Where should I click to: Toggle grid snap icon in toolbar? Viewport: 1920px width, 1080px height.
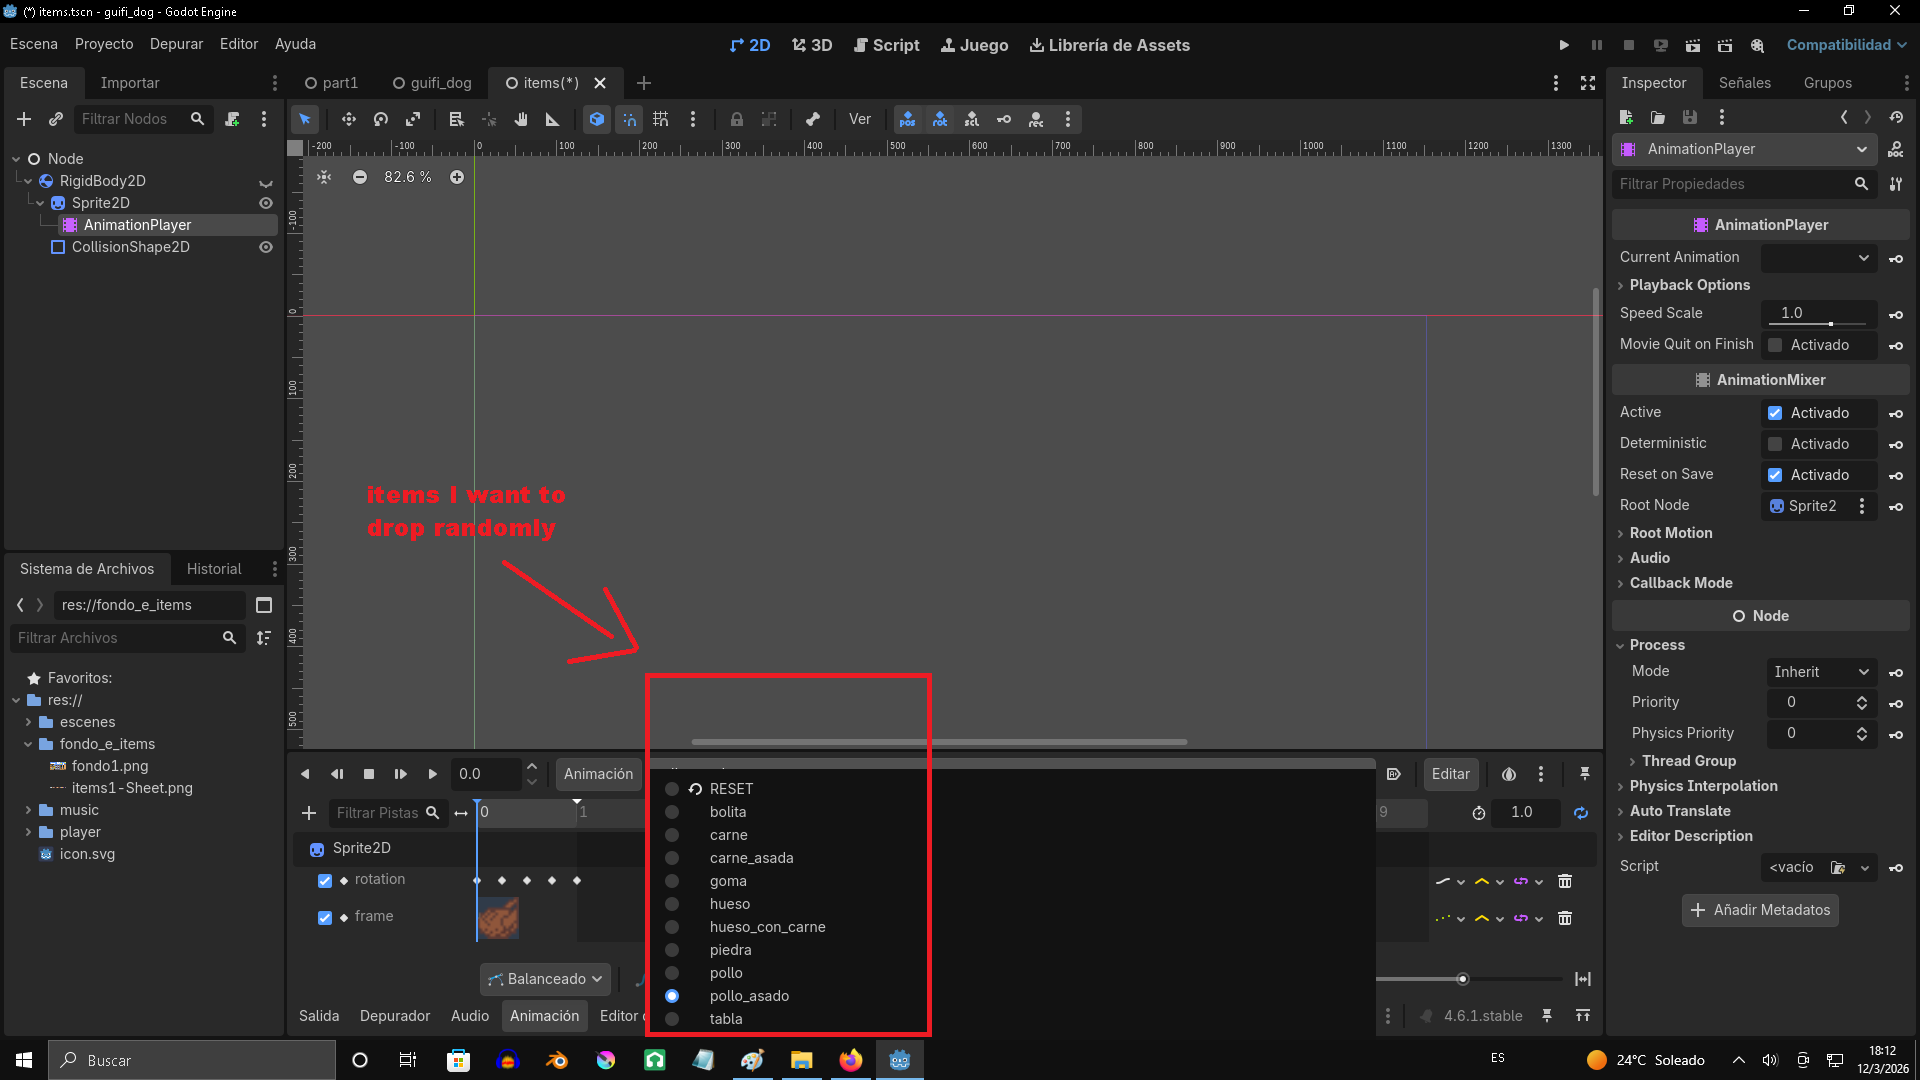pyautogui.click(x=661, y=119)
